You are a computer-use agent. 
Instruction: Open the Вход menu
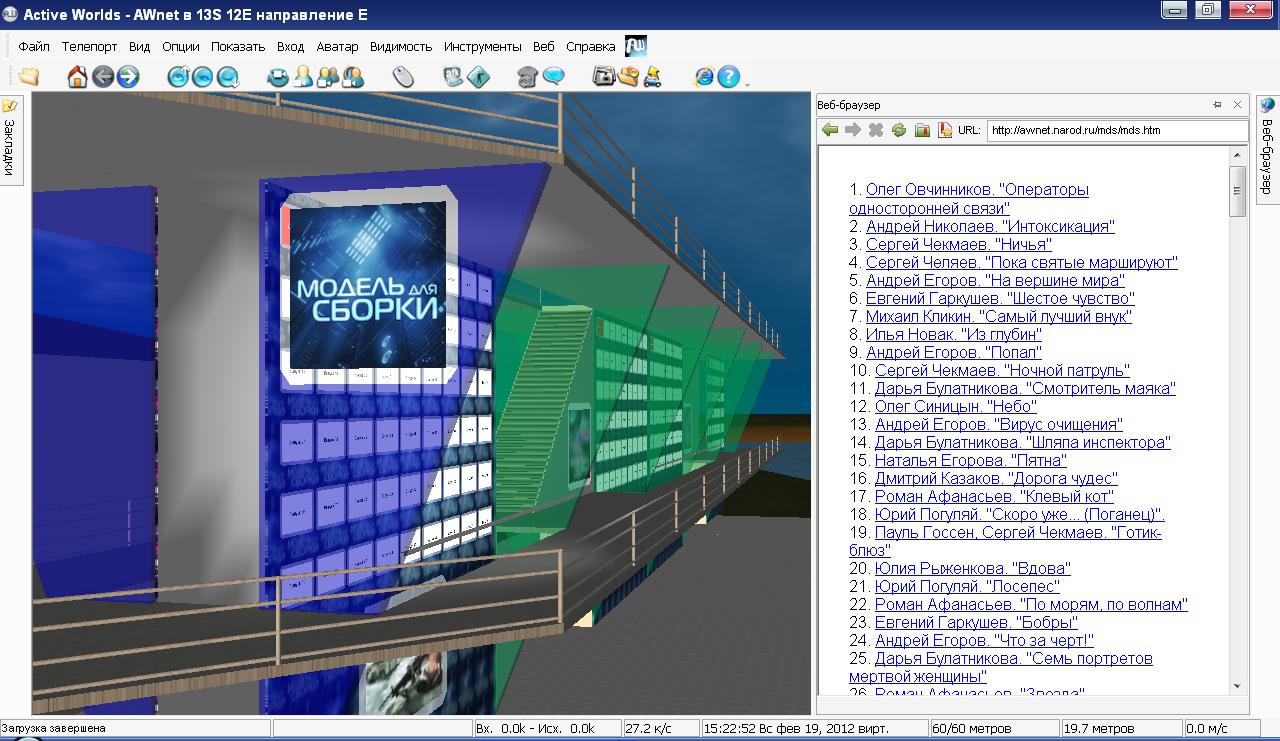pos(291,46)
